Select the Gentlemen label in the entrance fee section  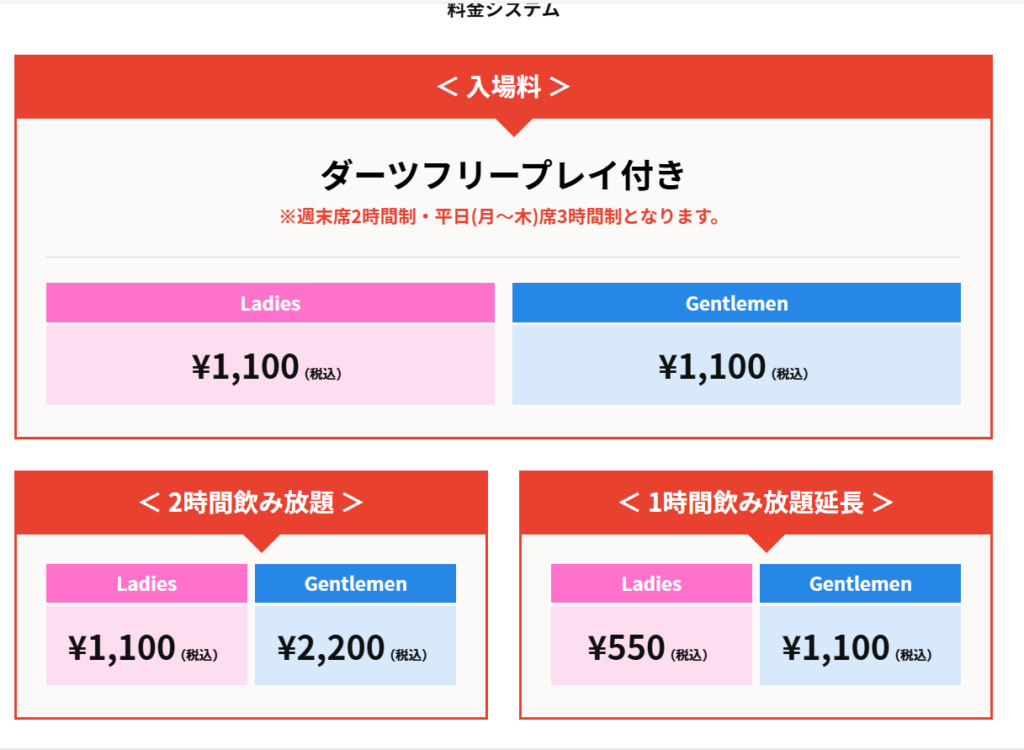click(x=737, y=303)
